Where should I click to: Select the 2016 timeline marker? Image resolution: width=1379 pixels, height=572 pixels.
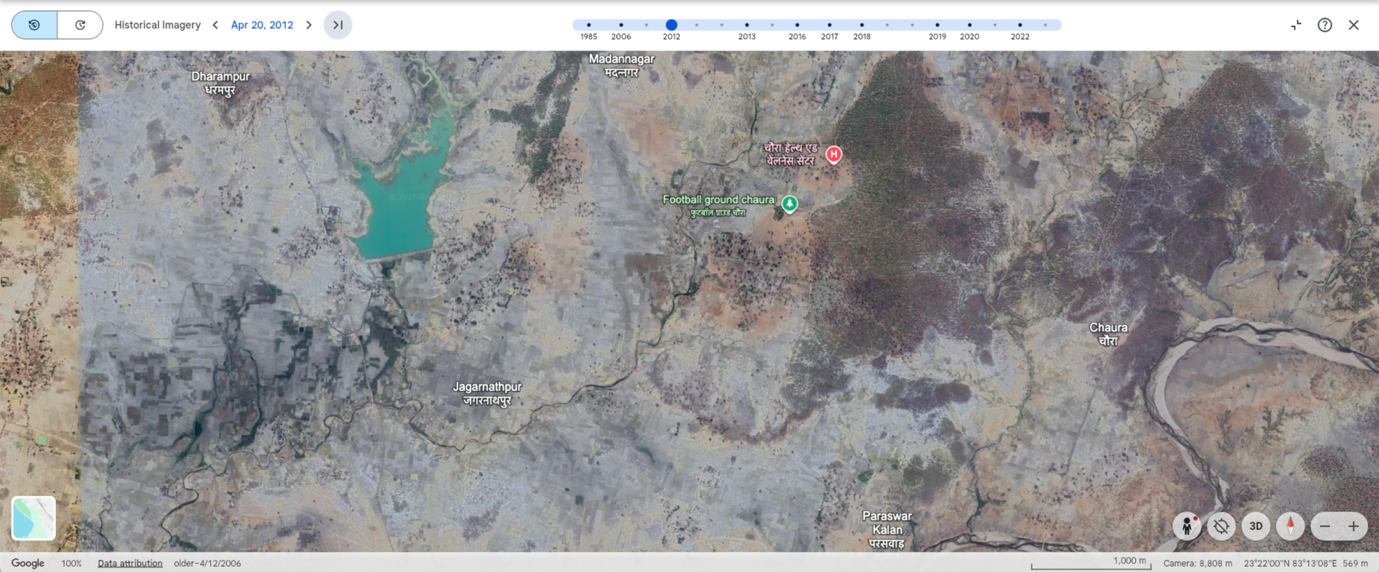797,25
